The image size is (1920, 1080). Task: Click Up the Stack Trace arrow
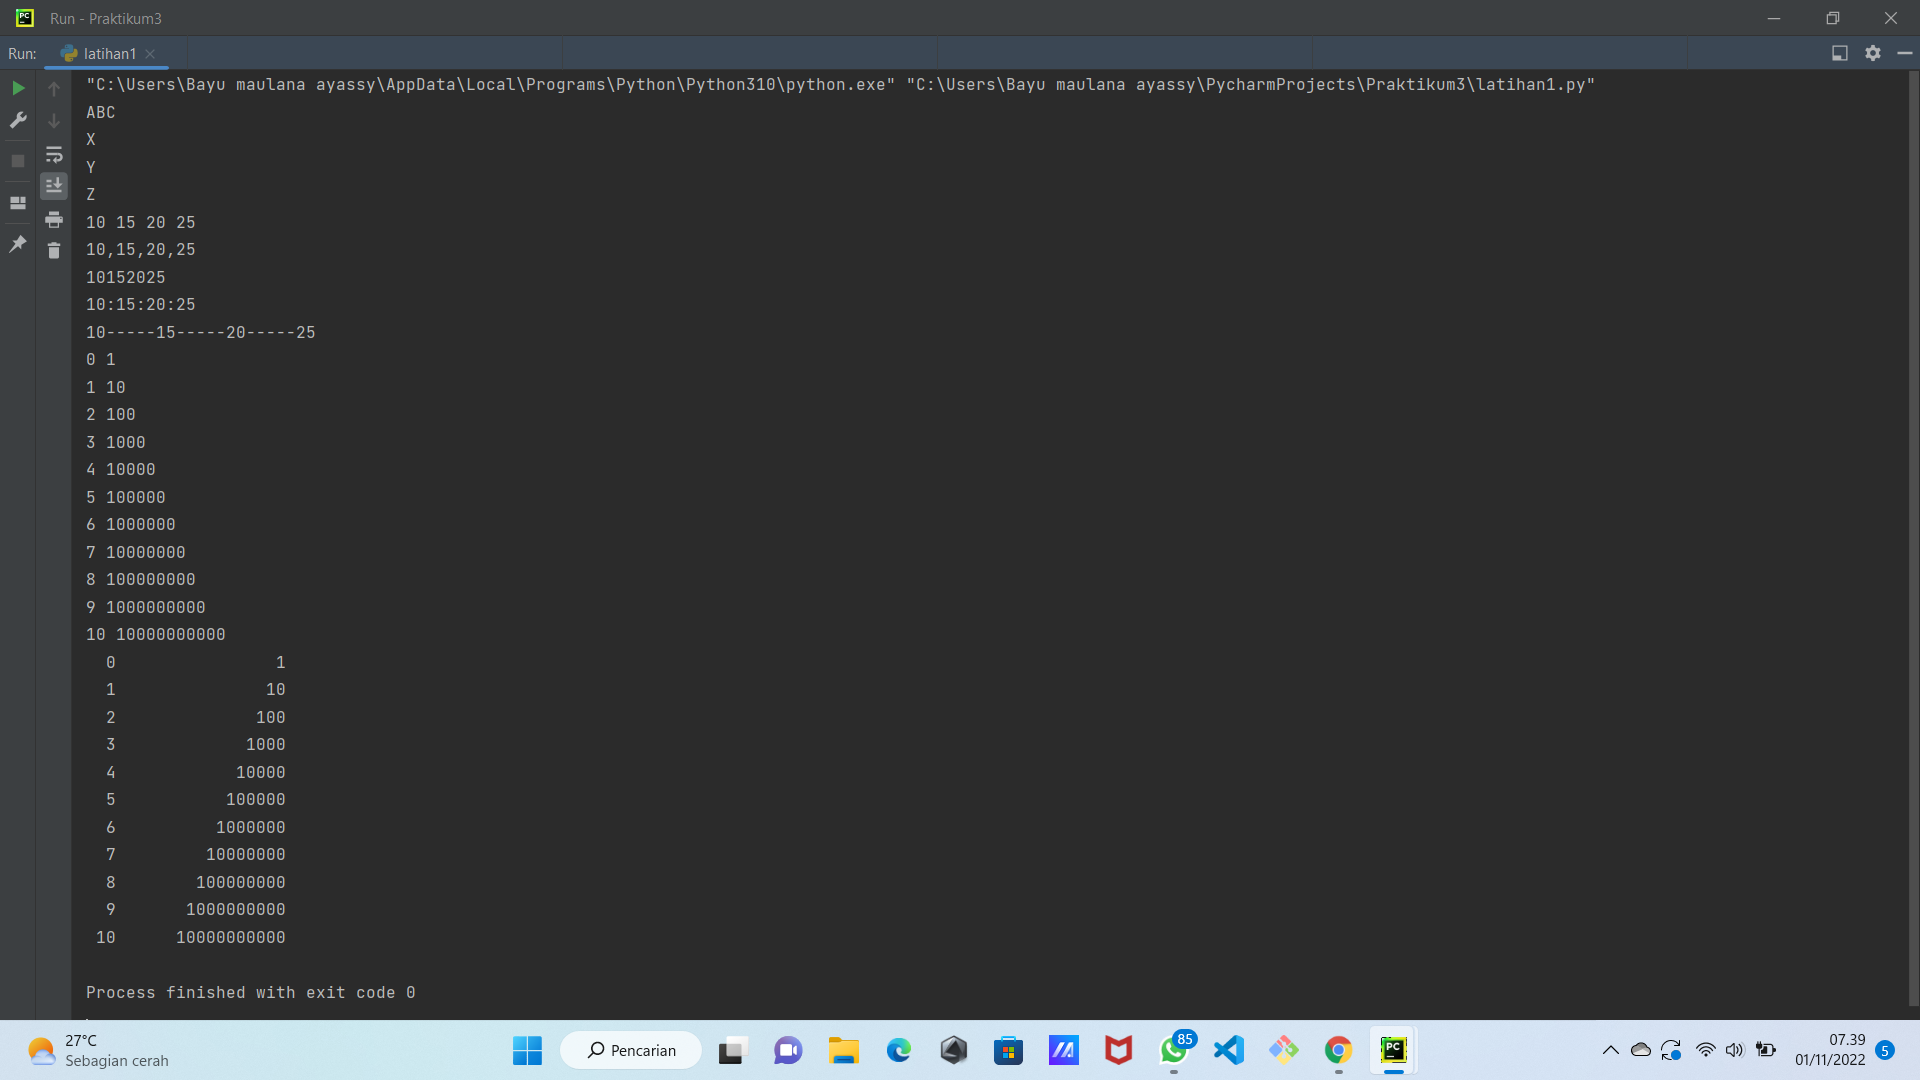point(54,89)
